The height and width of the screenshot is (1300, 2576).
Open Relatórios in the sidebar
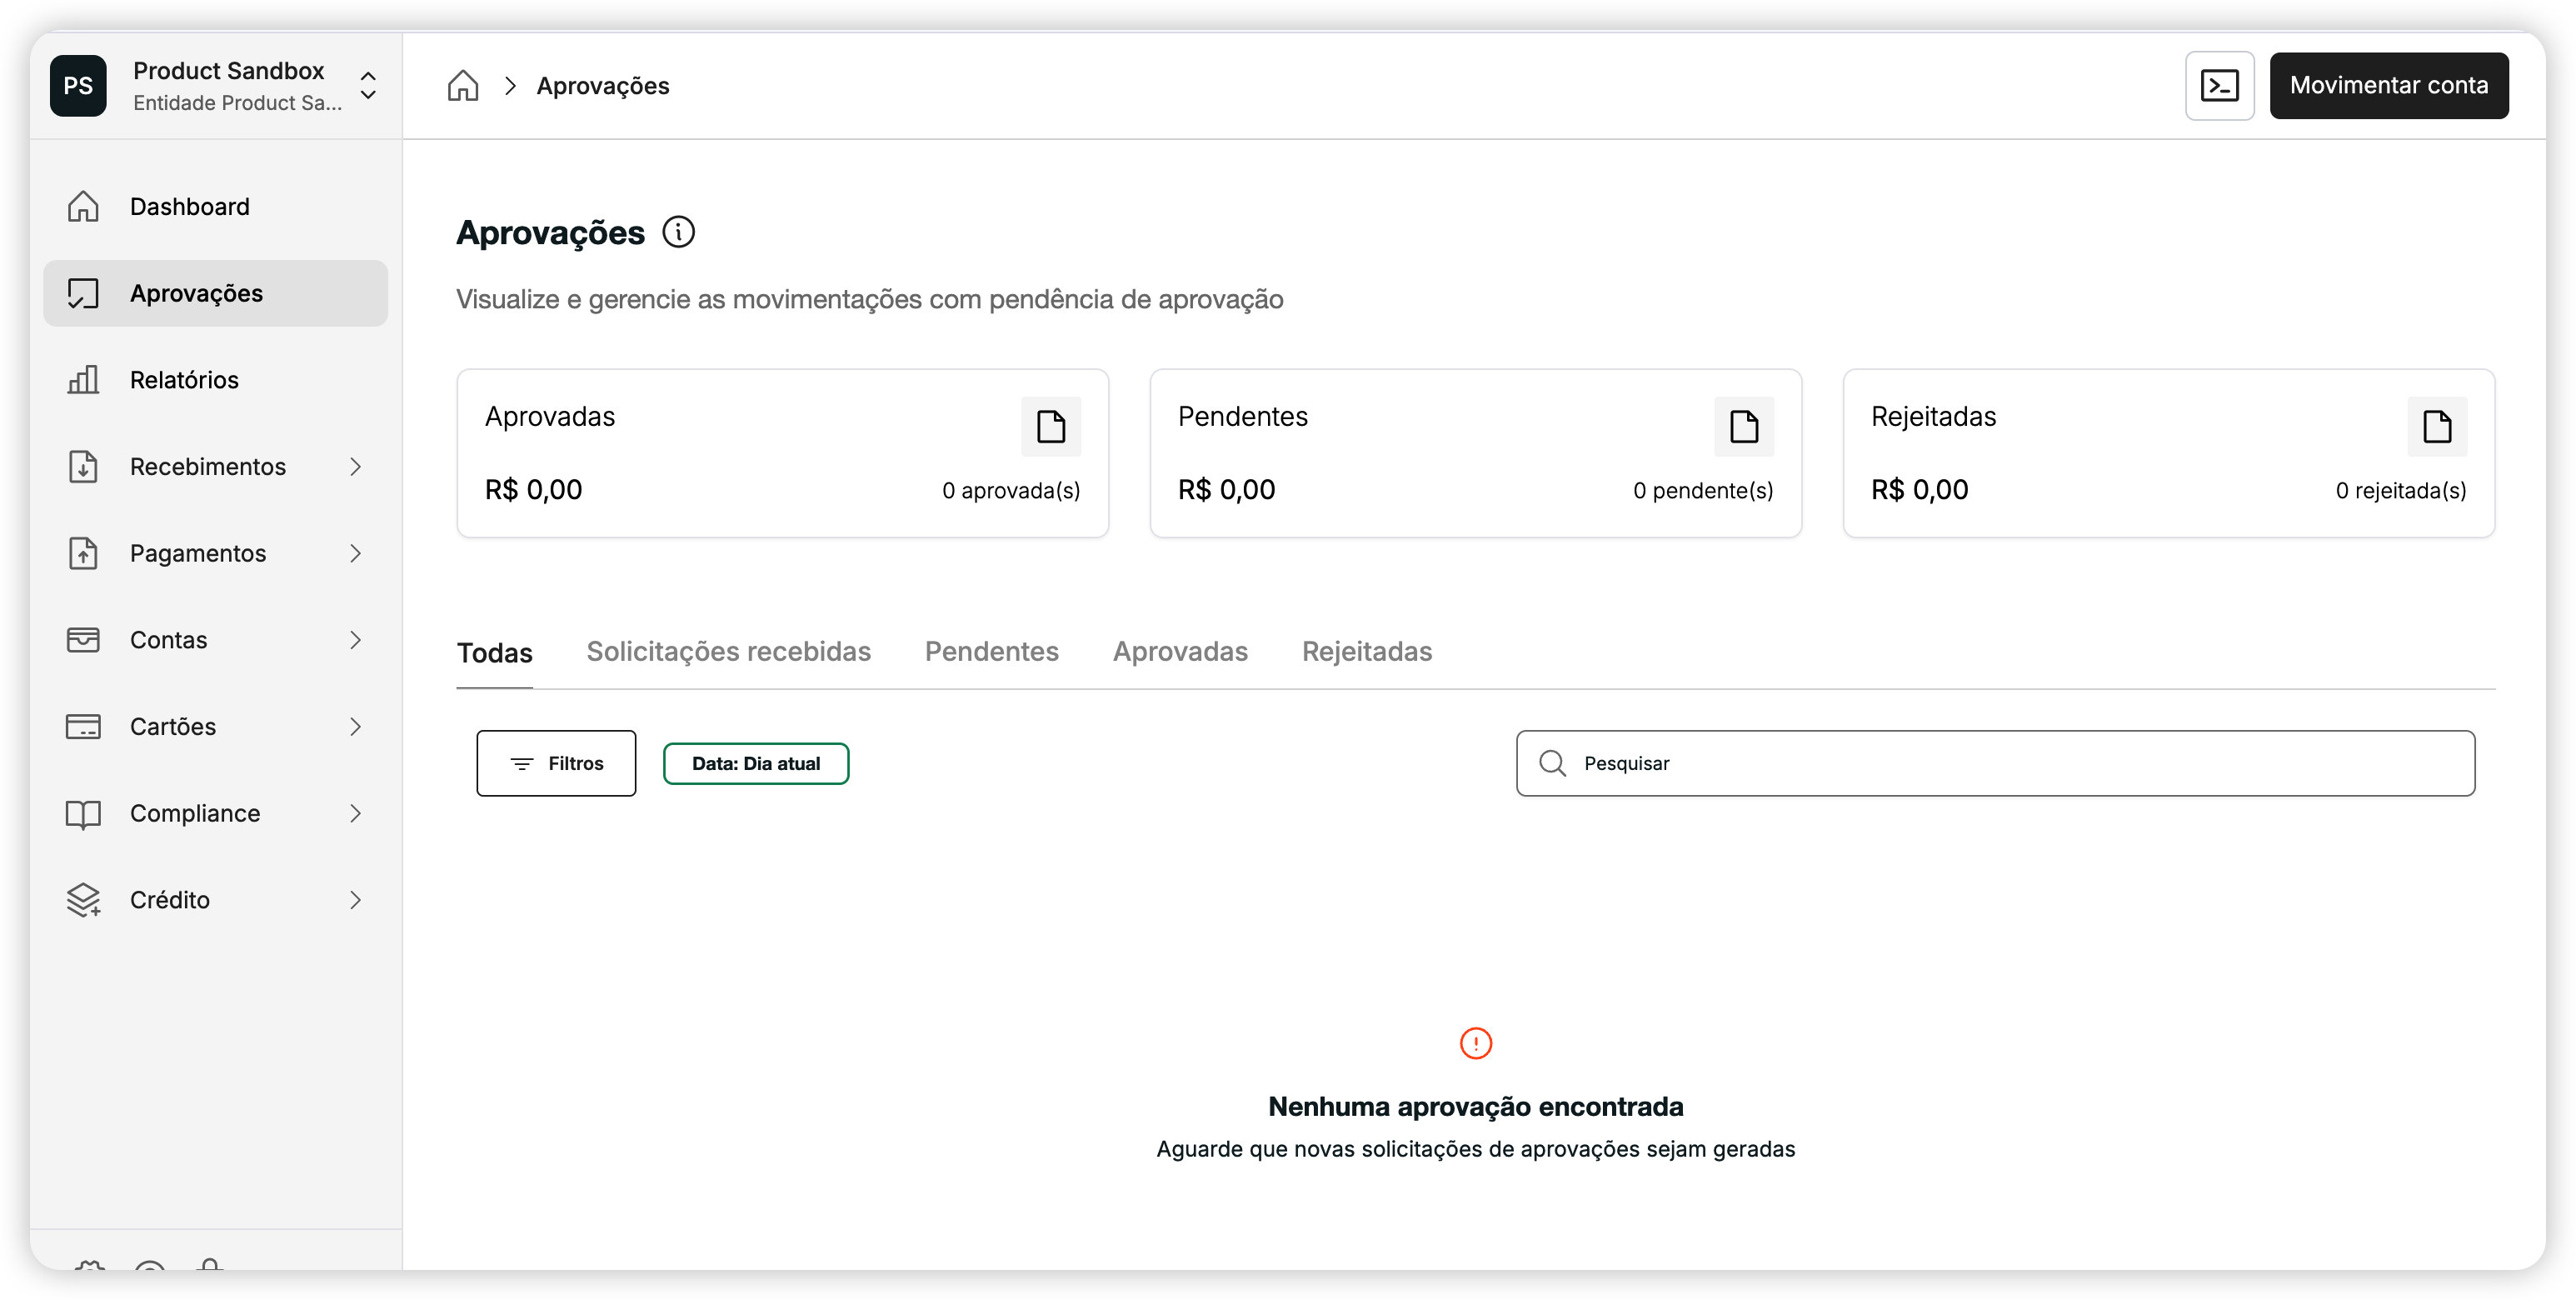(184, 380)
